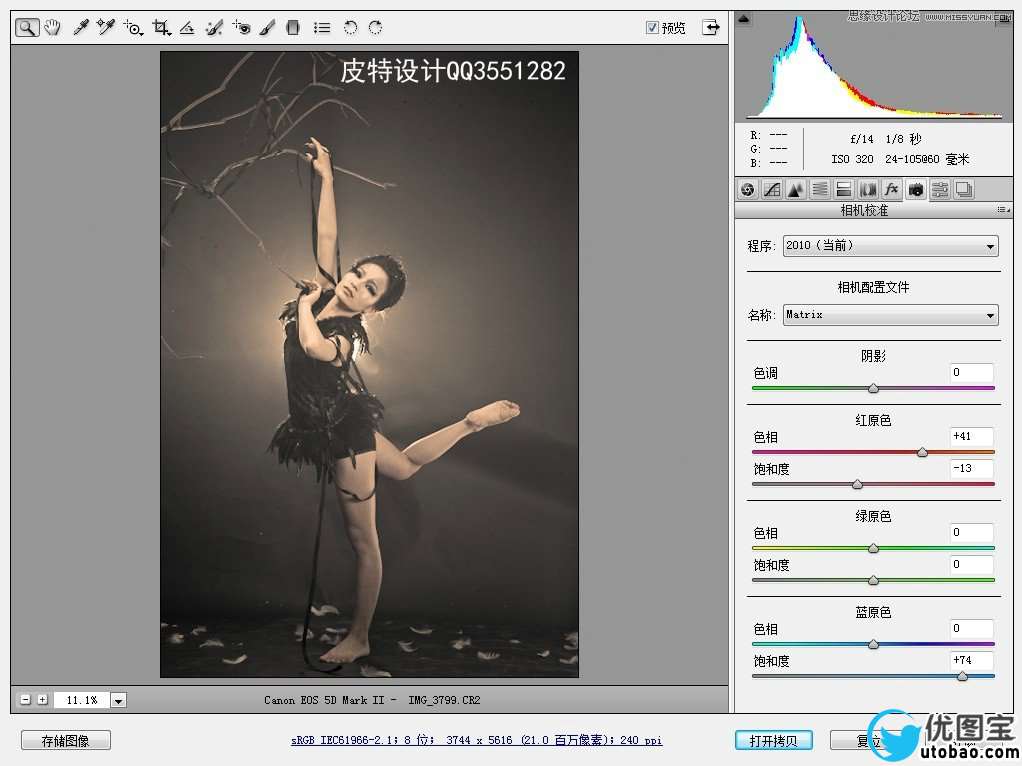Select the Red Eye Removal tool

pyautogui.click(x=241, y=27)
